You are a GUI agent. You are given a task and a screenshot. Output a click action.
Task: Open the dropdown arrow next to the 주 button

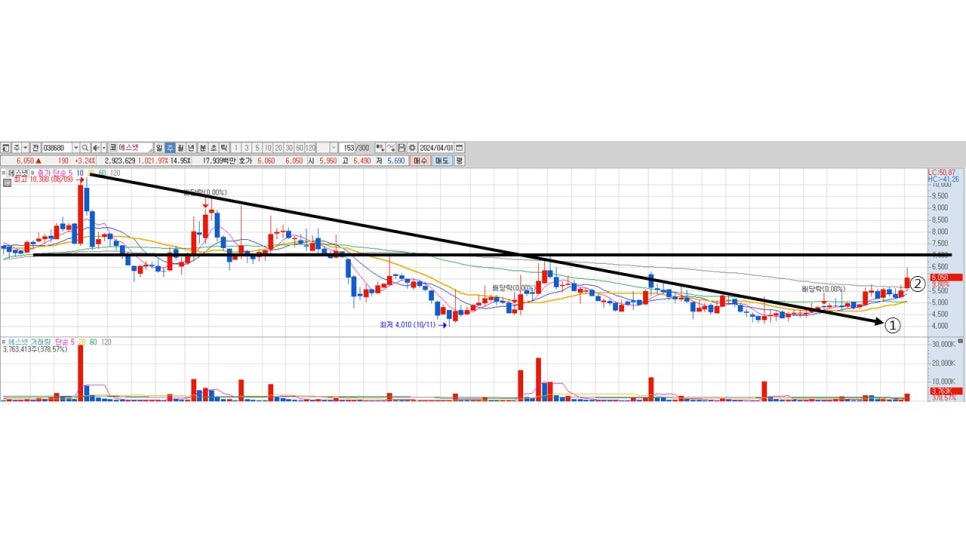25,148
